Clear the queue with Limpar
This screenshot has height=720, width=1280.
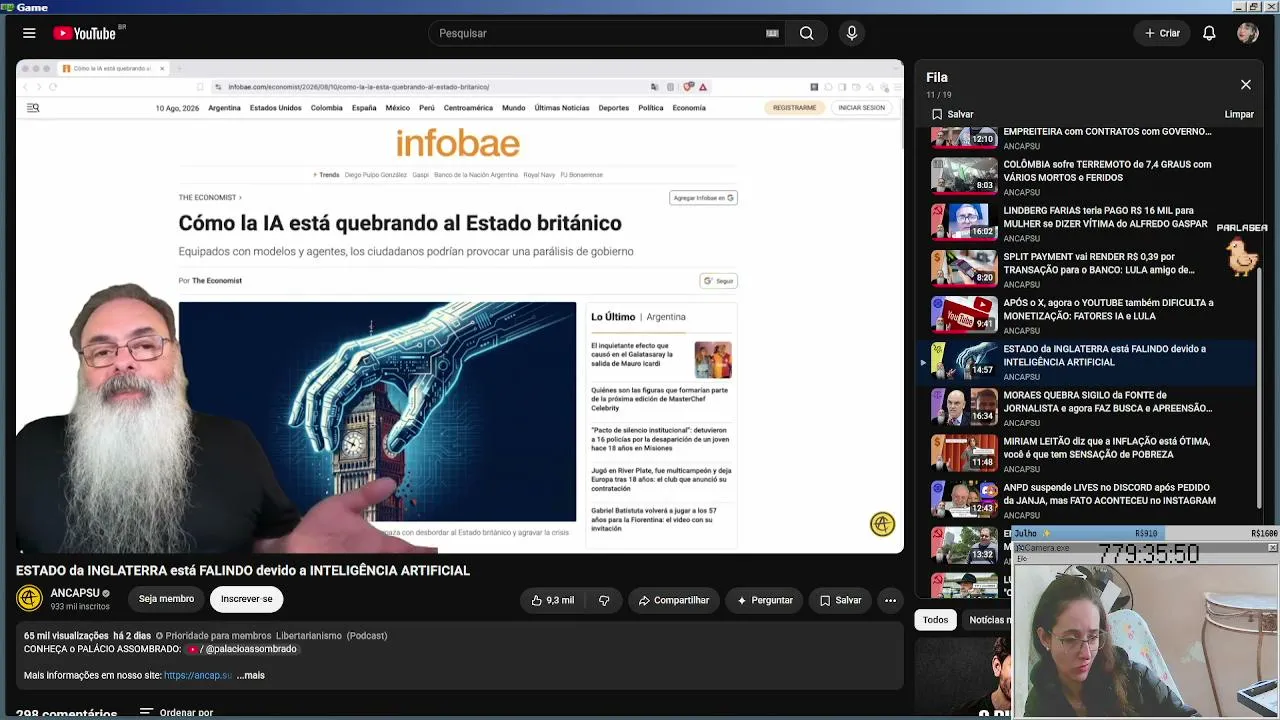1239,114
